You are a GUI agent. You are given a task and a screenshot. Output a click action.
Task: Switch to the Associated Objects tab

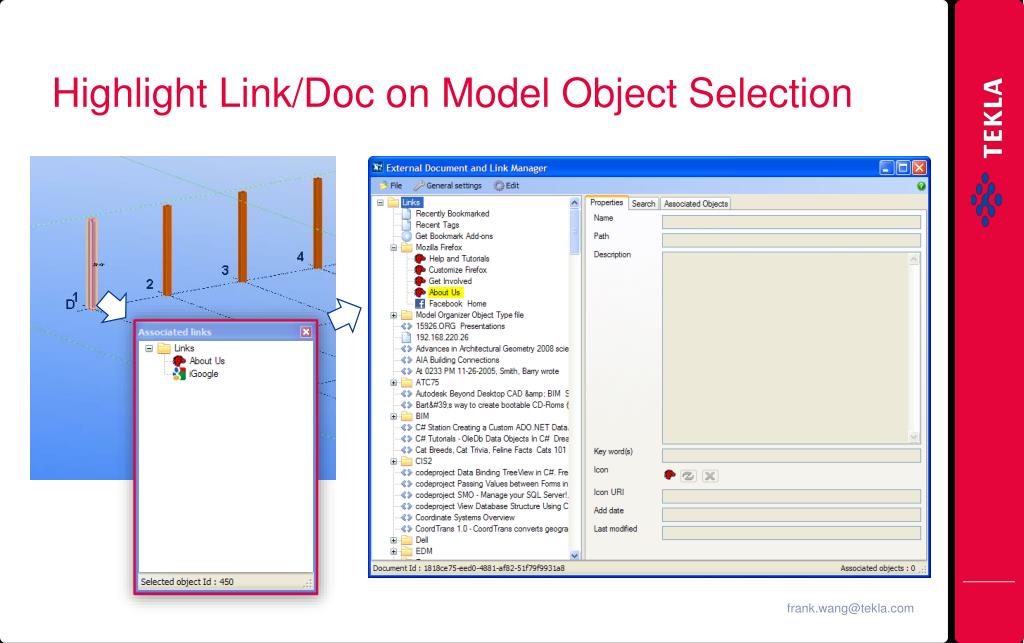[696, 204]
